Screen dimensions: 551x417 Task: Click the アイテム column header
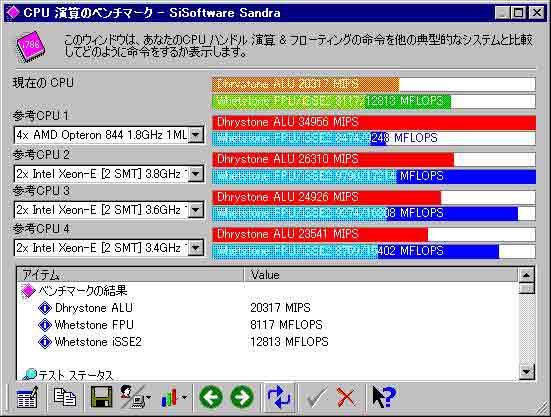(x=130, y=275)
